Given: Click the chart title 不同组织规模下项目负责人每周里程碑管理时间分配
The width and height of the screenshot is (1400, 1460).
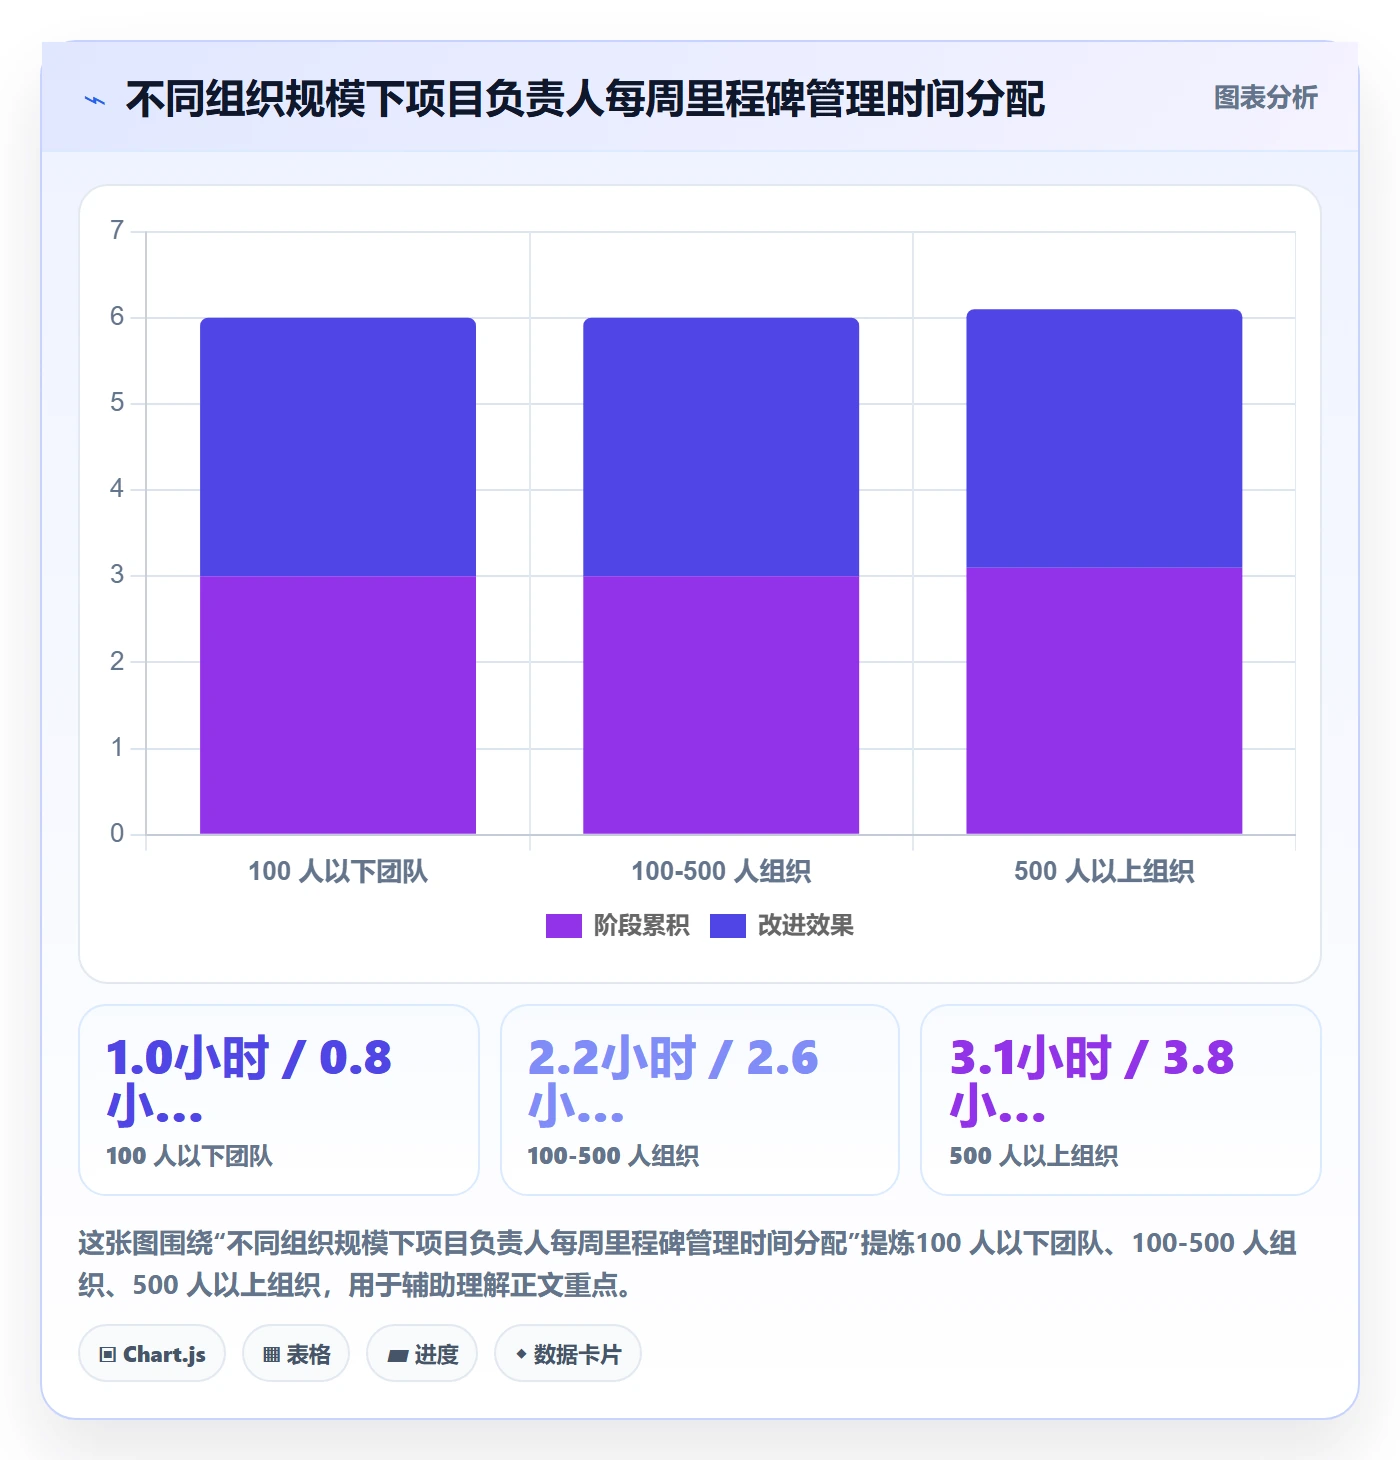Looking at the screenshot, I should 585,99.
